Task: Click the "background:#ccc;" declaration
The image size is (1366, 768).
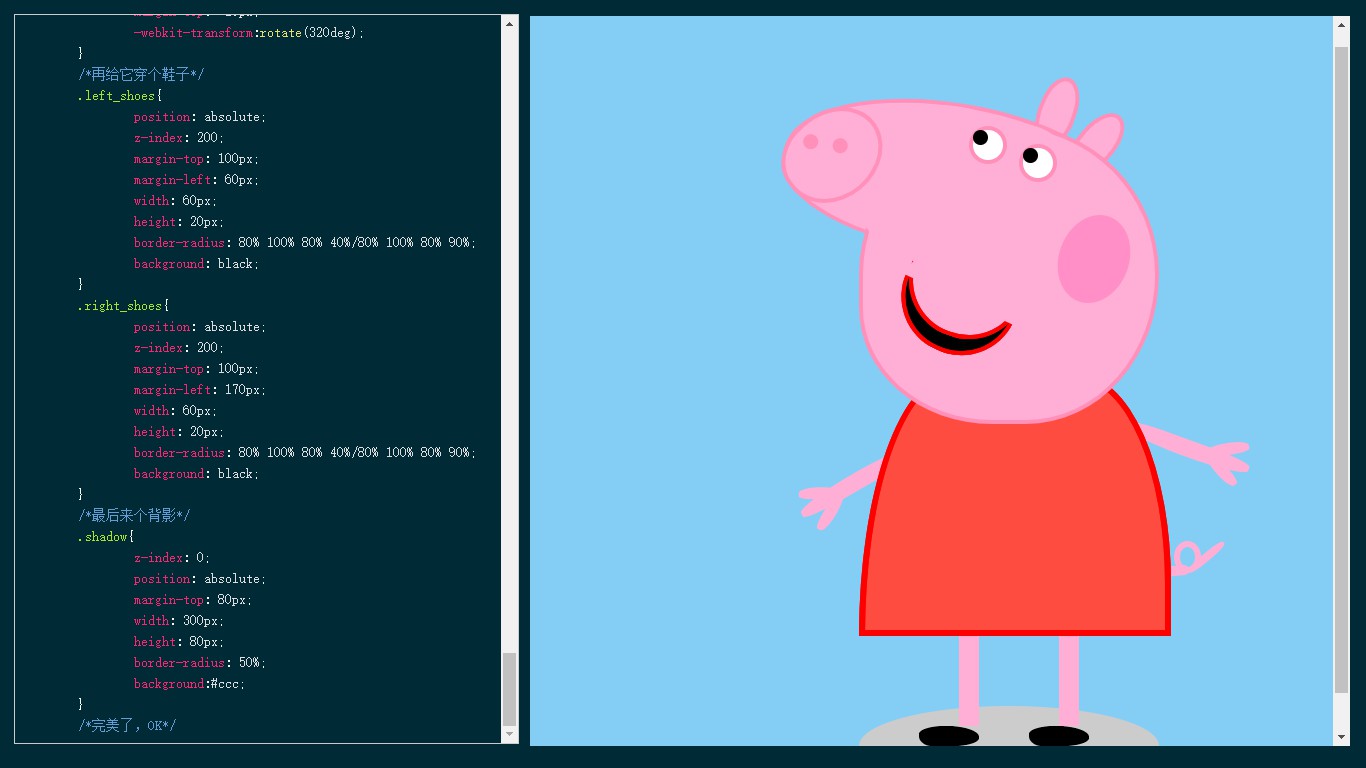Action: 189,684
